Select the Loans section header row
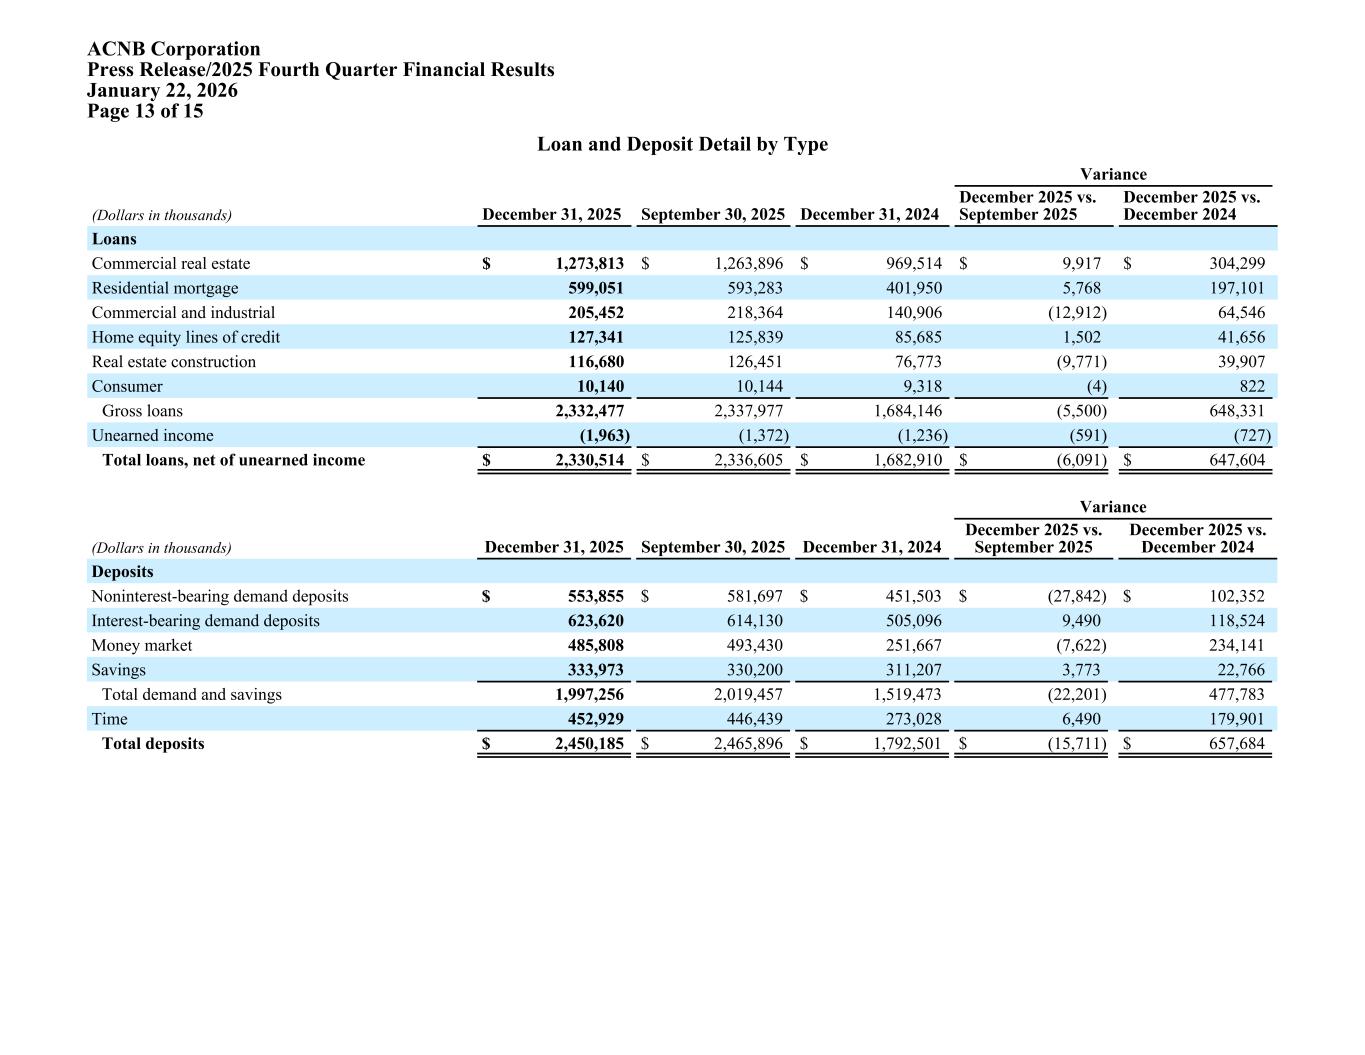The height and width of the screenshot is (1055, 1365). coord(114,239)
